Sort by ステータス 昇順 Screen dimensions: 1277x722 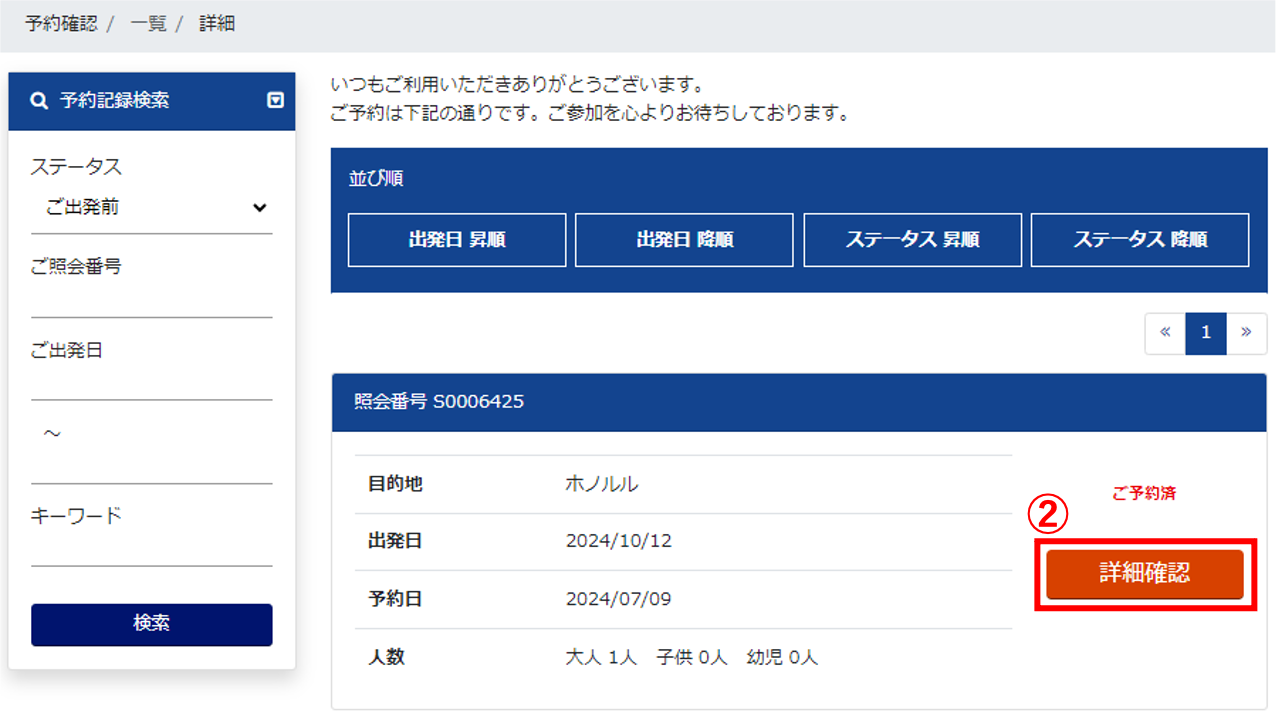(x=912, y=240)
